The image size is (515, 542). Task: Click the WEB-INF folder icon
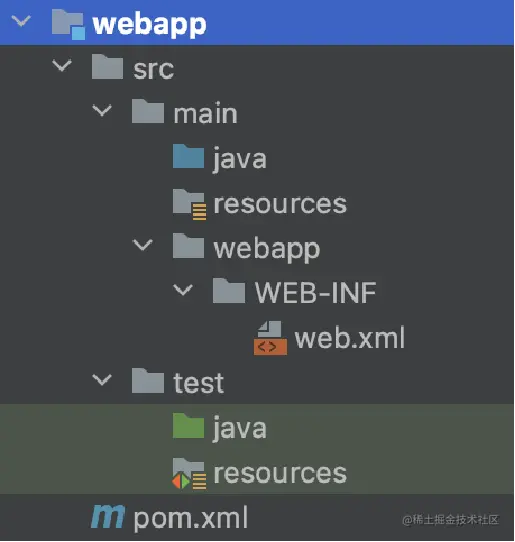pyautogui.click(x=229, y=291)
